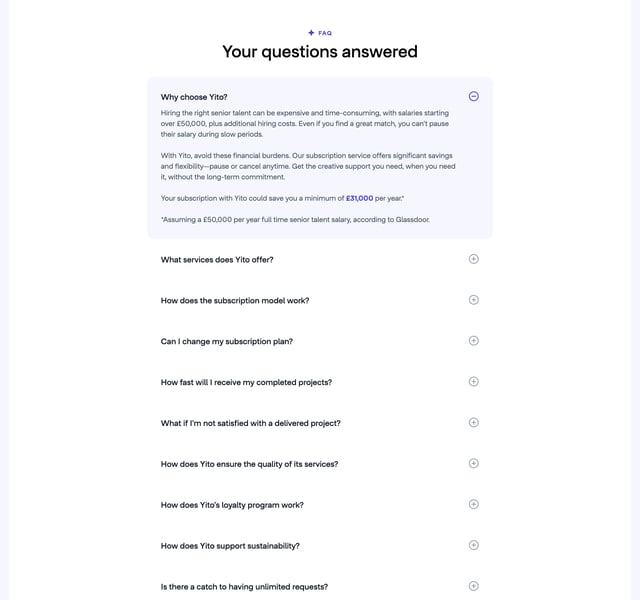
Task: Expand 'How does Yito support sustainability?'
Action: [x=230, y=547]
